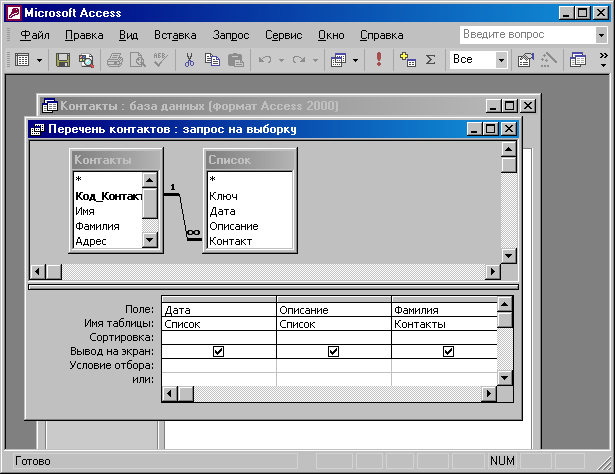Click design grid right scroll arrow
The height and width of the screenshot is (474, 615).
(x=489, y=393)
